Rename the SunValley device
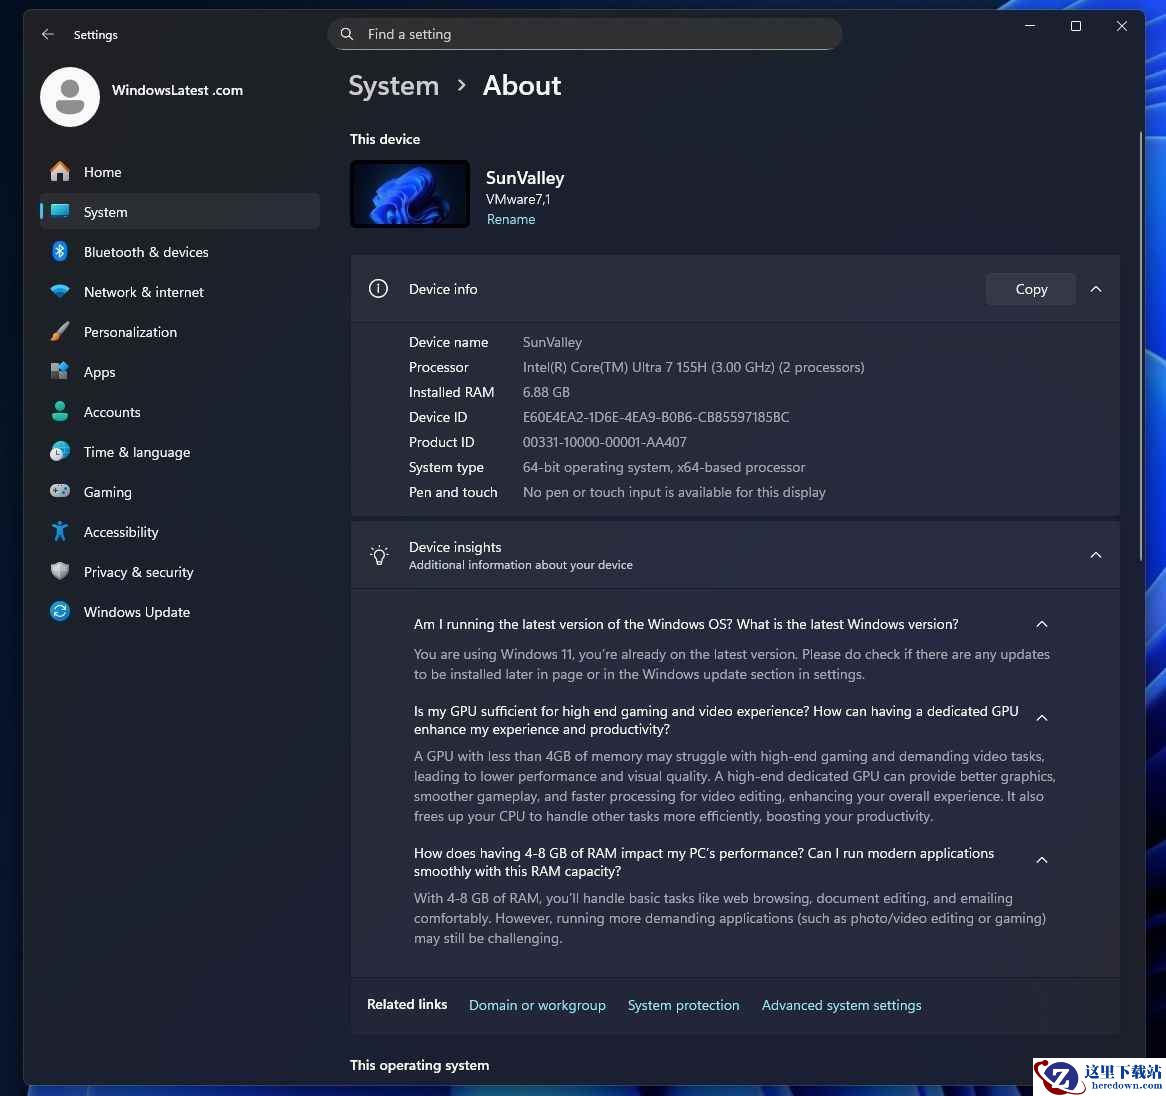This screenshot has width=1166, height=1096. pos(511,219)
